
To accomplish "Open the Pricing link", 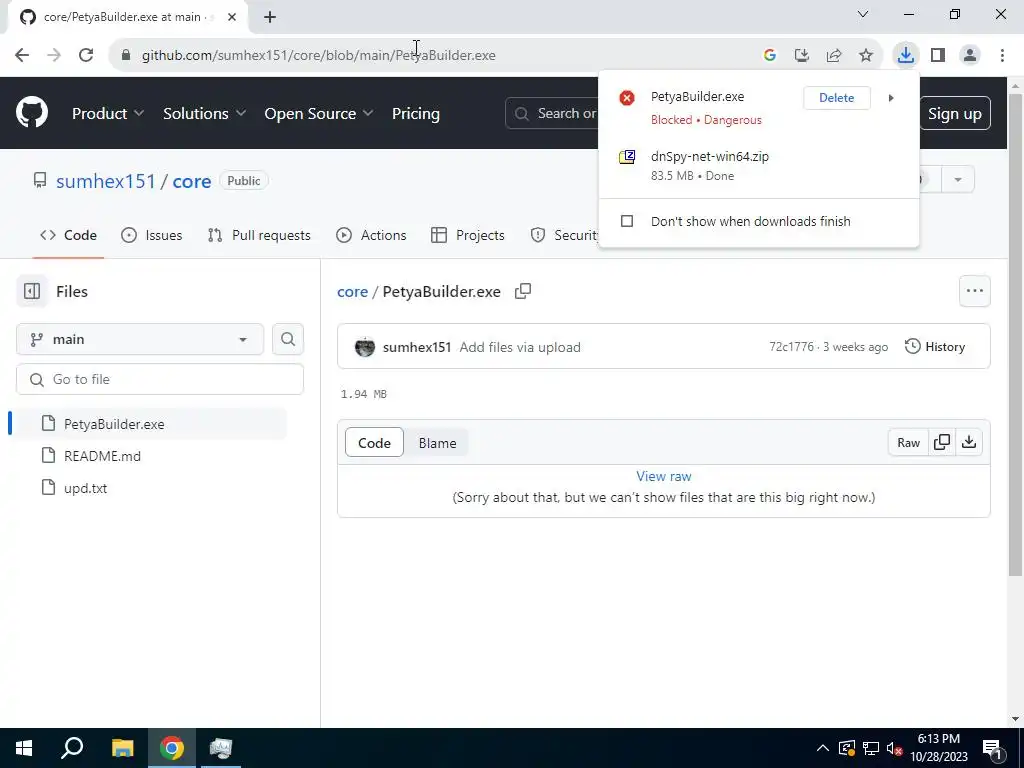I will [415, 114].
